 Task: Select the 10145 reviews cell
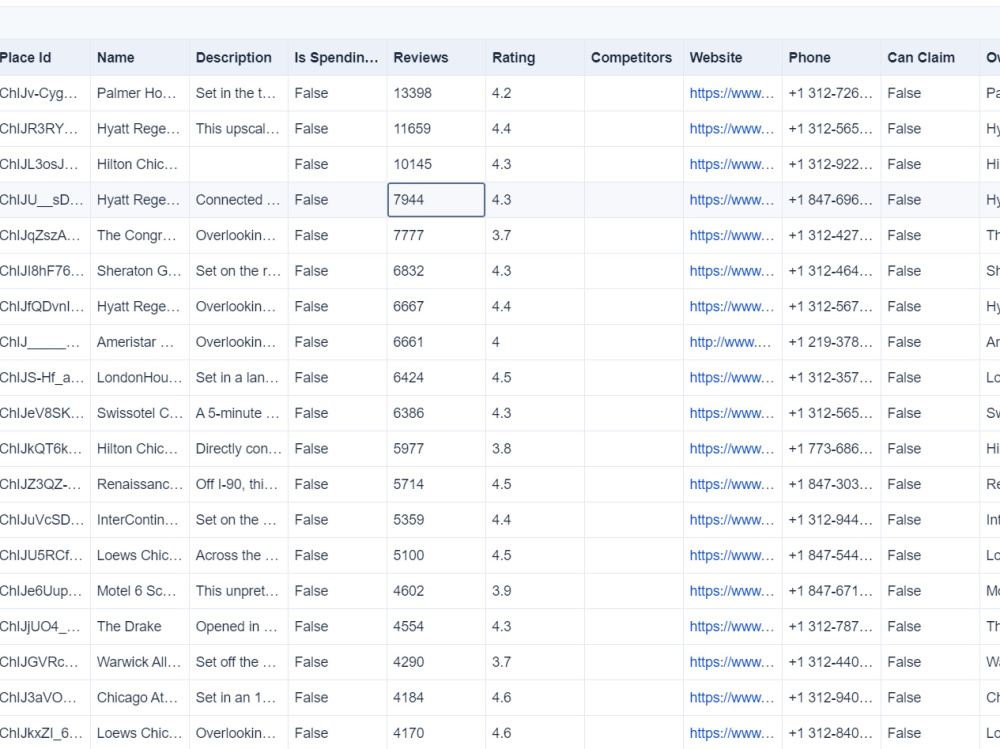pos(436,165)
